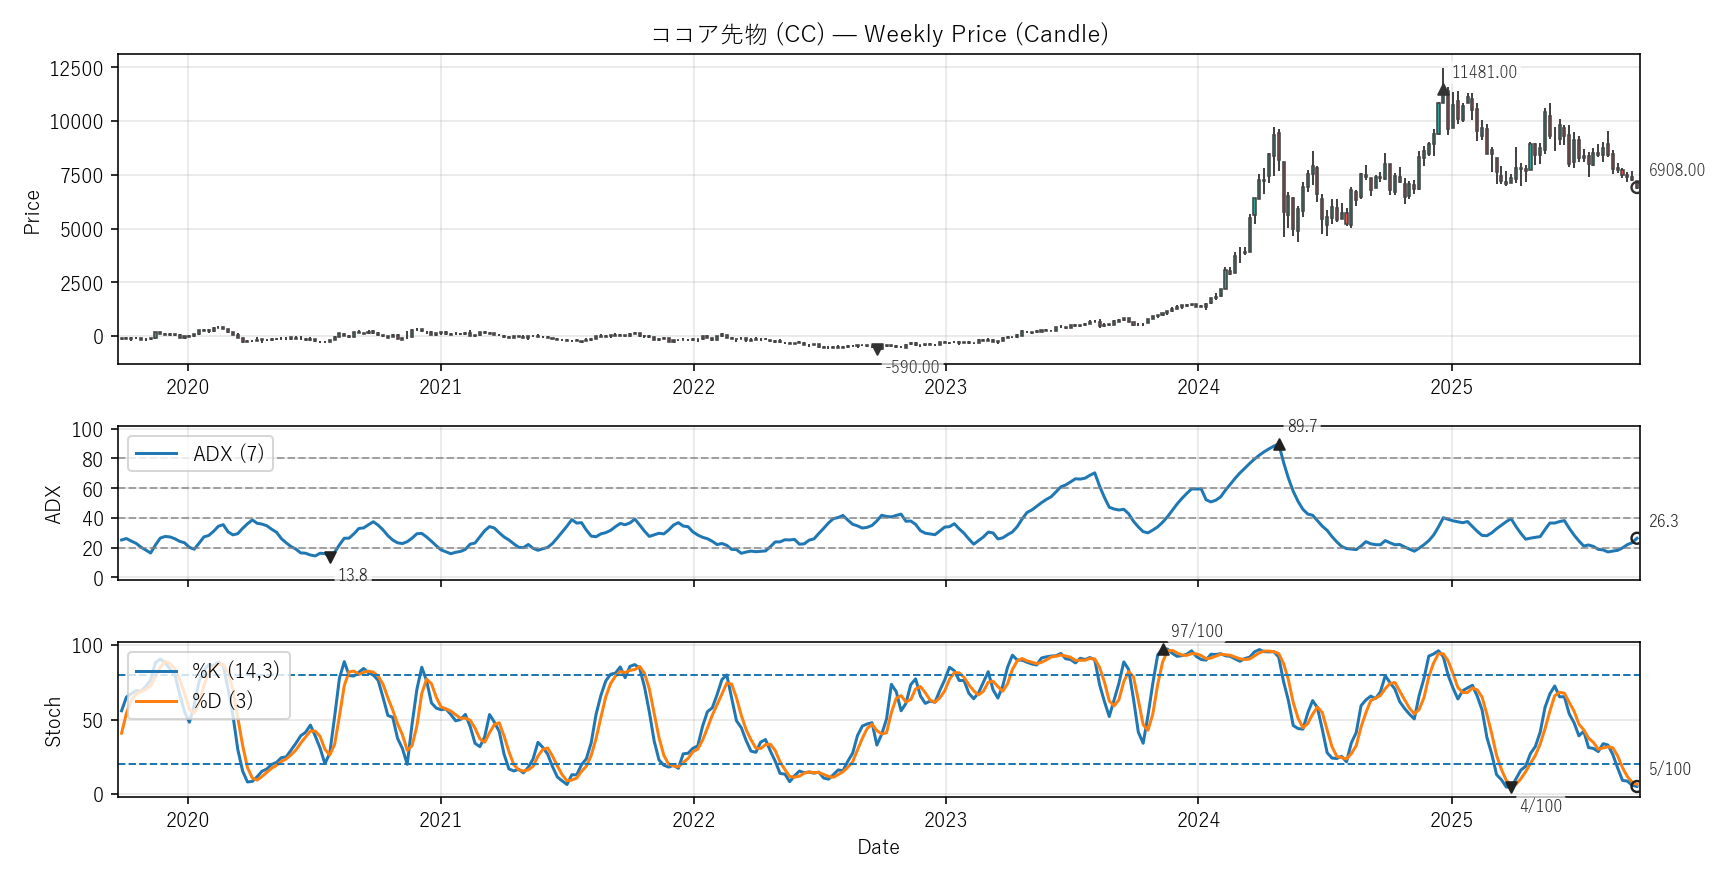
Task: Click the 2023 tick label under the price chart
Action: click(945, 387)
